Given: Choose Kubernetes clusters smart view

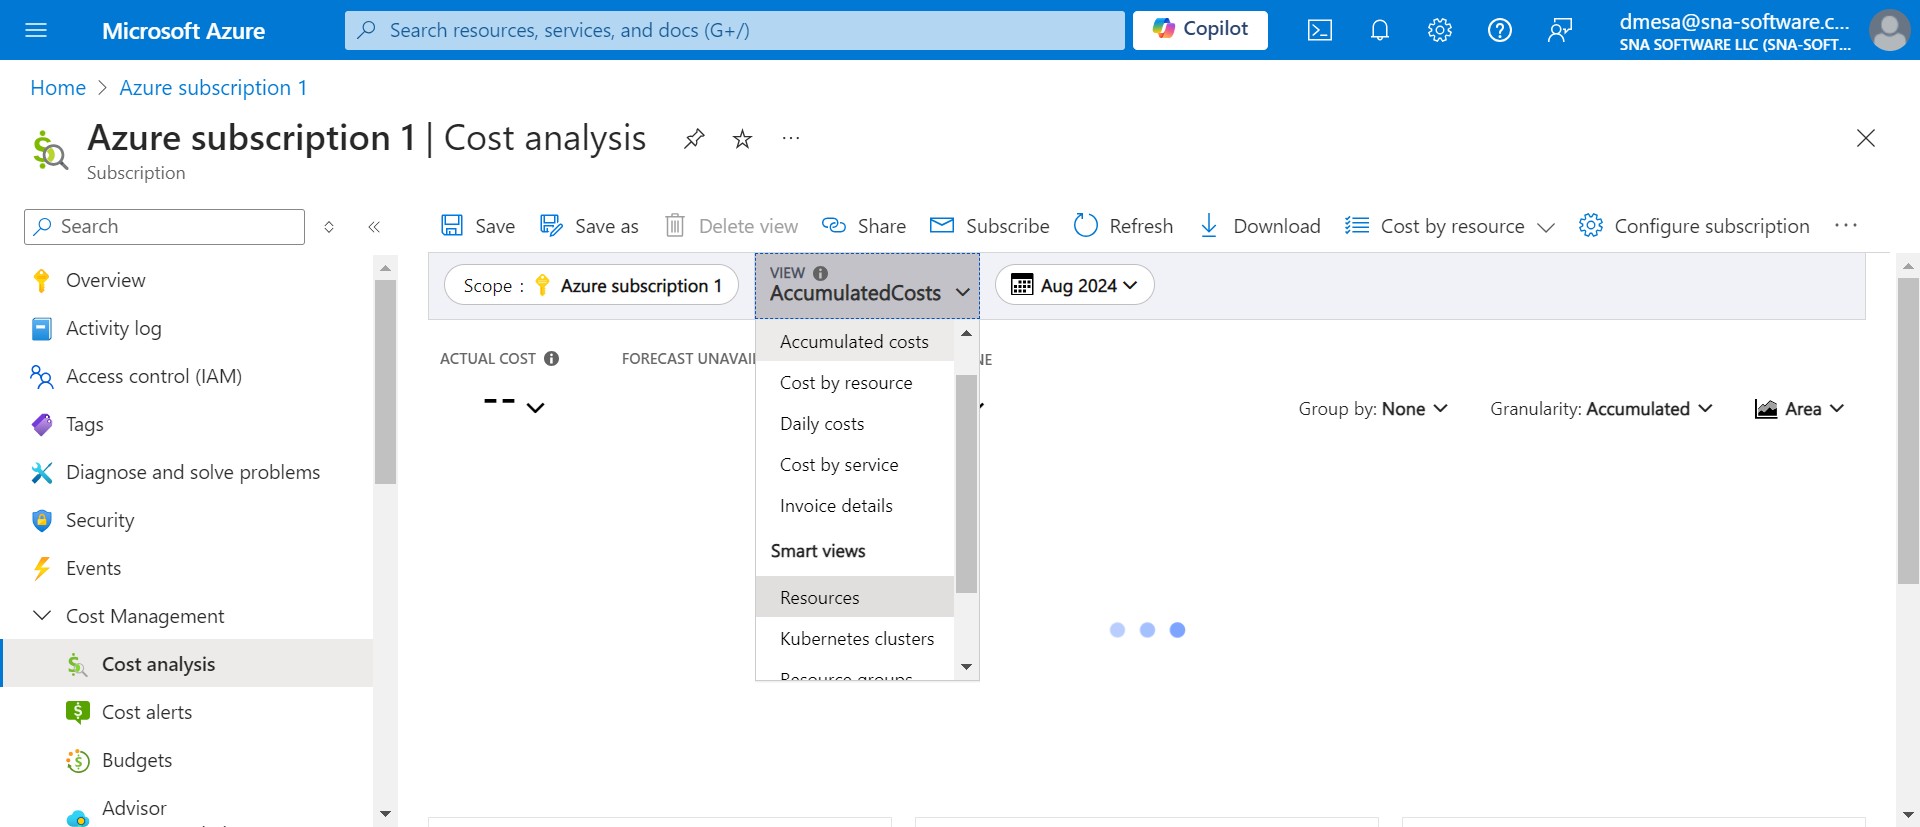Looking at the screenshot, I should (856, 639).
